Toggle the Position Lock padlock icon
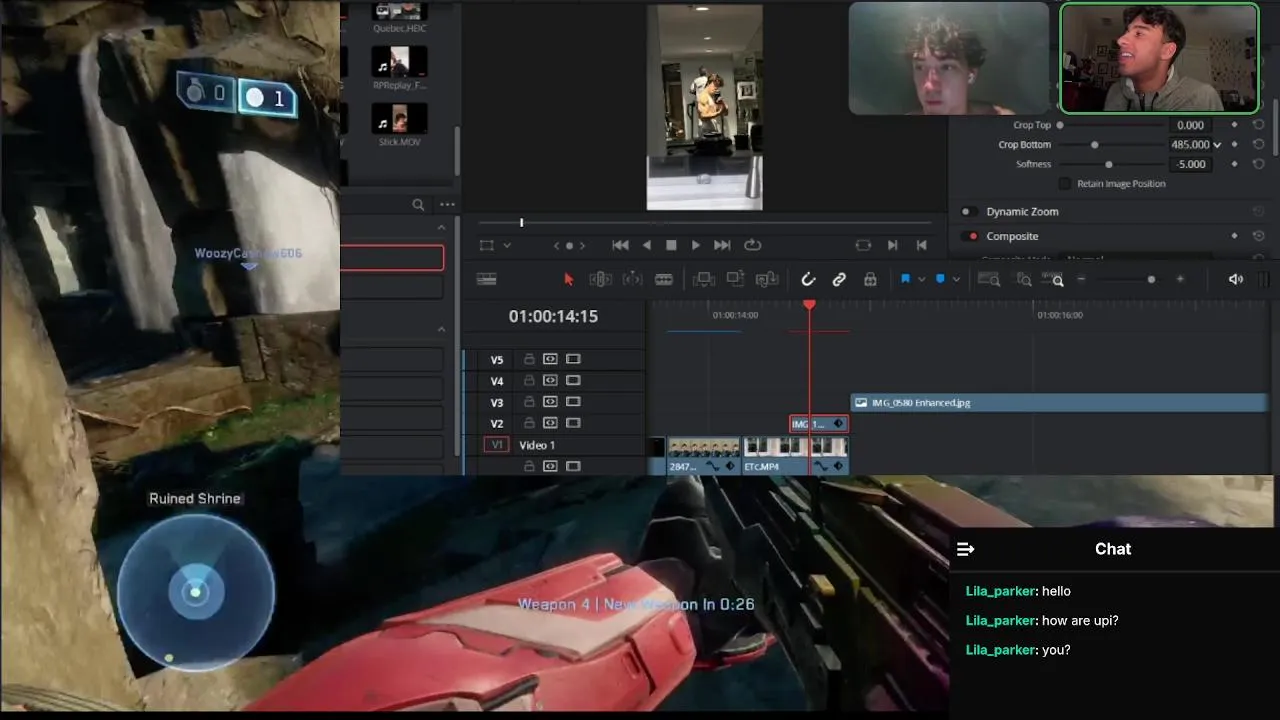Image resolution: width=1280 pixels, height=720 pixels. pos(870,280)
